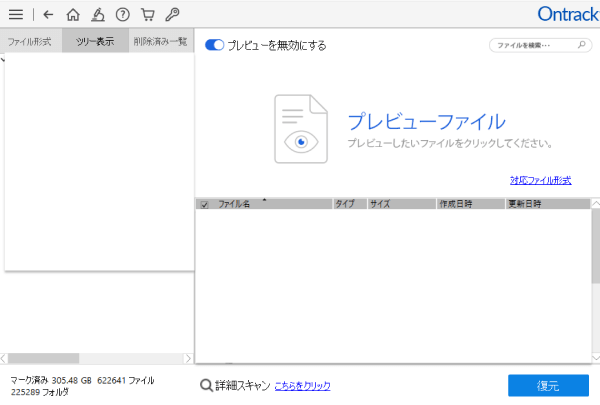Click the shopping cart icon
This screenshot has height=405, width=600.
[147, 15]
